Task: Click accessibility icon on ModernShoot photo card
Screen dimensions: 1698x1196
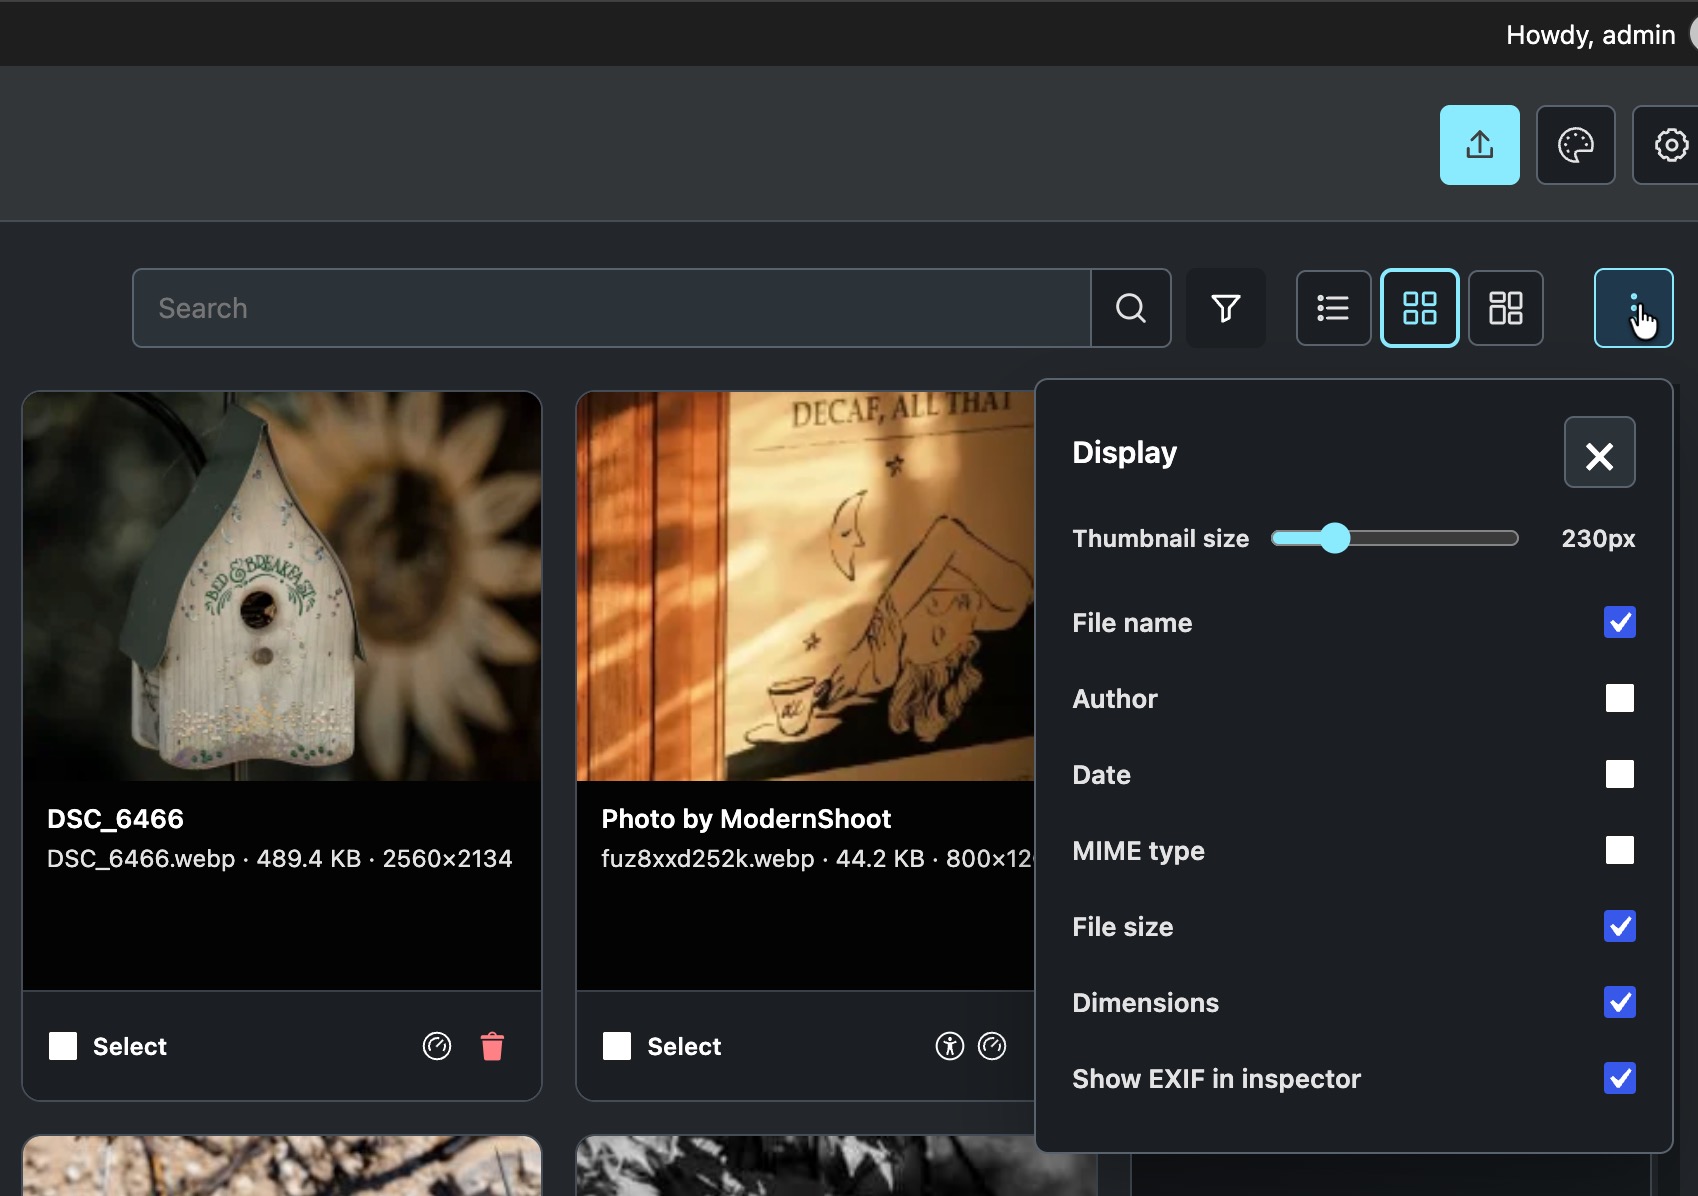Action: tap(949, 1046)
